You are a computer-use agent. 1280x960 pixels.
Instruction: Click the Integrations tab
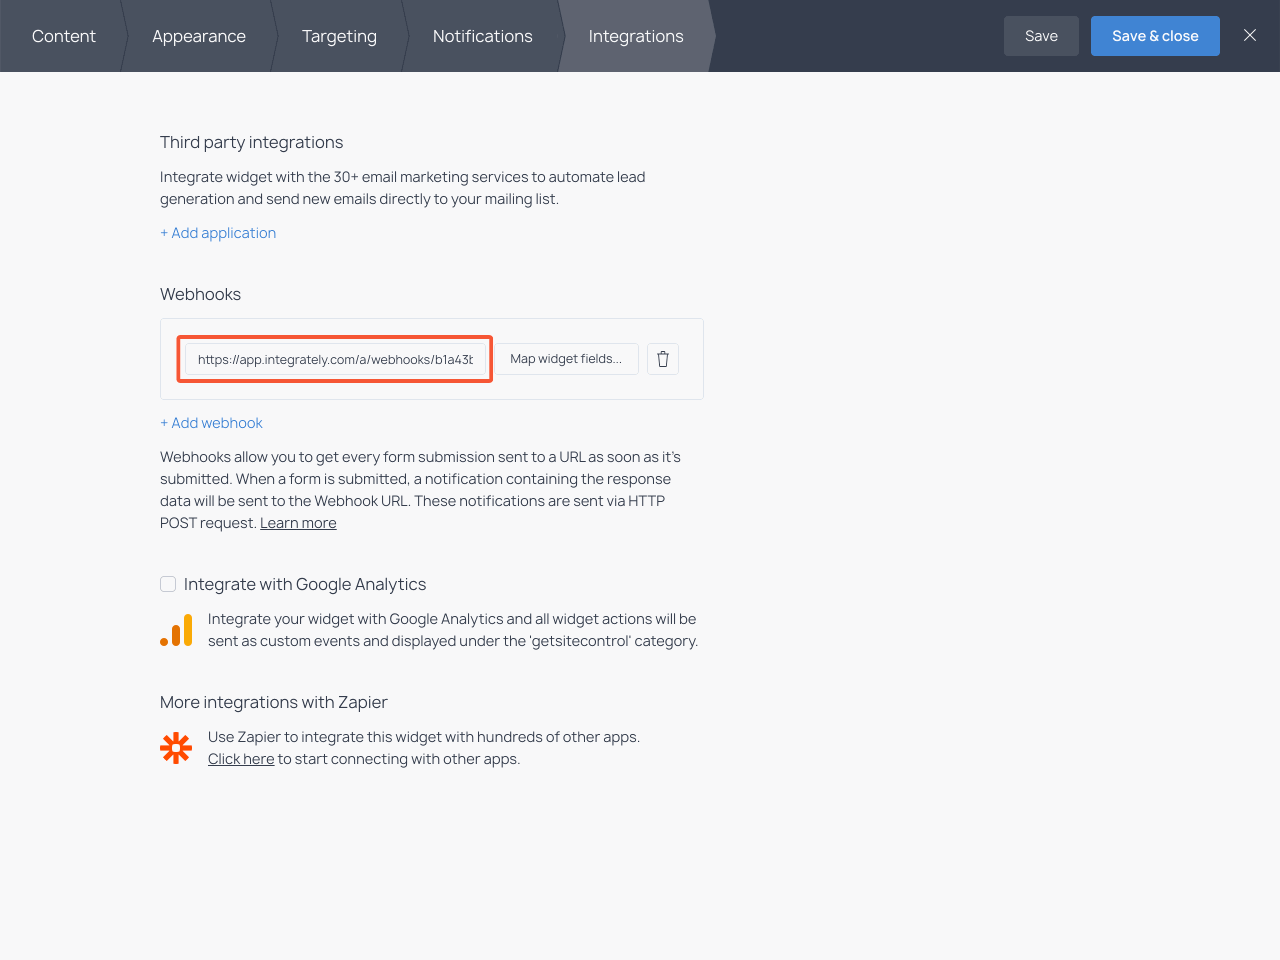pyautogui.click(x=635, y=36)
